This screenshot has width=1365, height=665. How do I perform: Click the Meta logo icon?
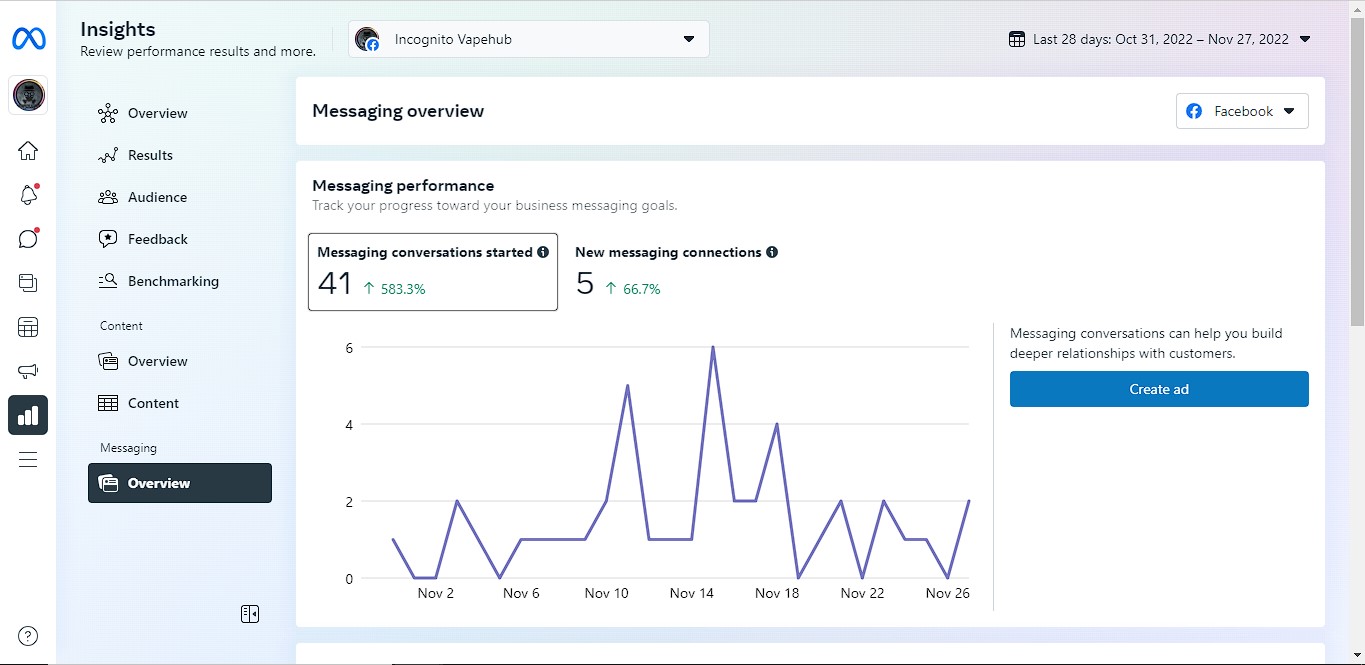pos(28,39)
